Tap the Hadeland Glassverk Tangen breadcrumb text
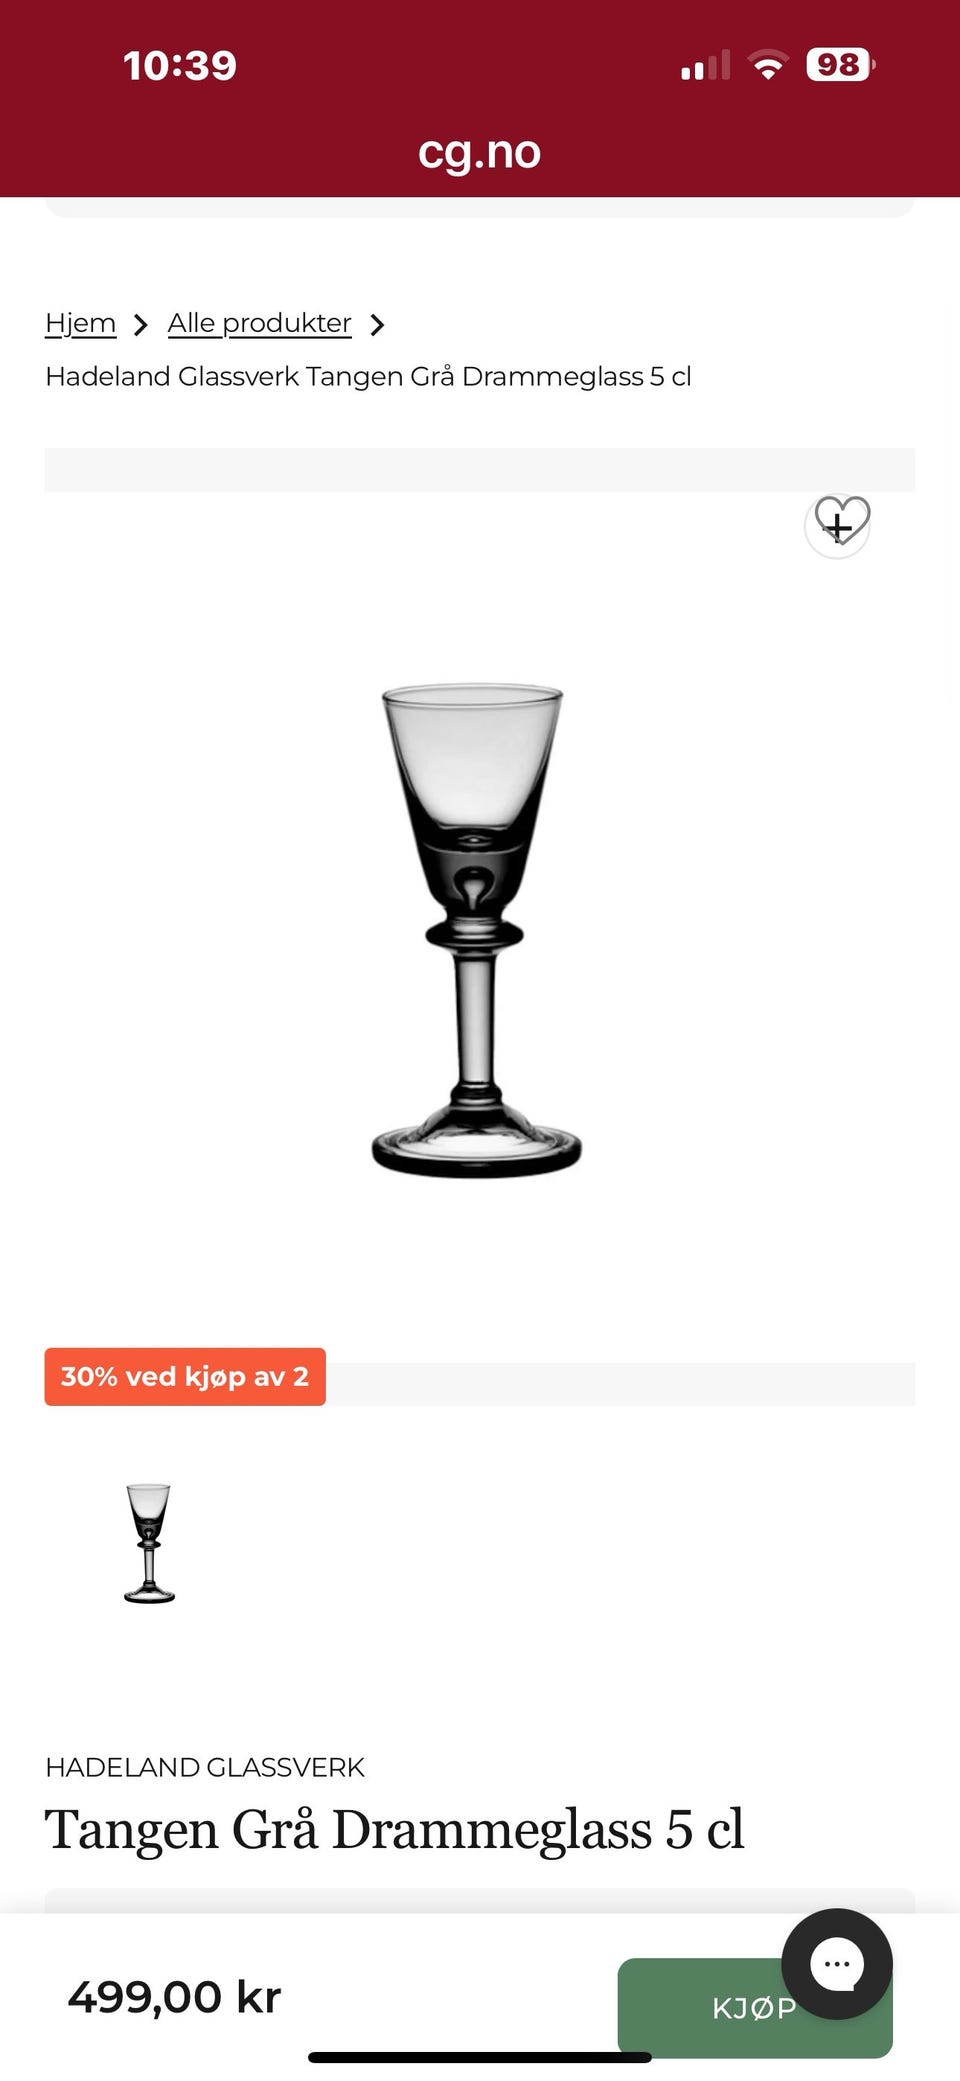Viewport: 960px width, 2081px height. (368, 376)
